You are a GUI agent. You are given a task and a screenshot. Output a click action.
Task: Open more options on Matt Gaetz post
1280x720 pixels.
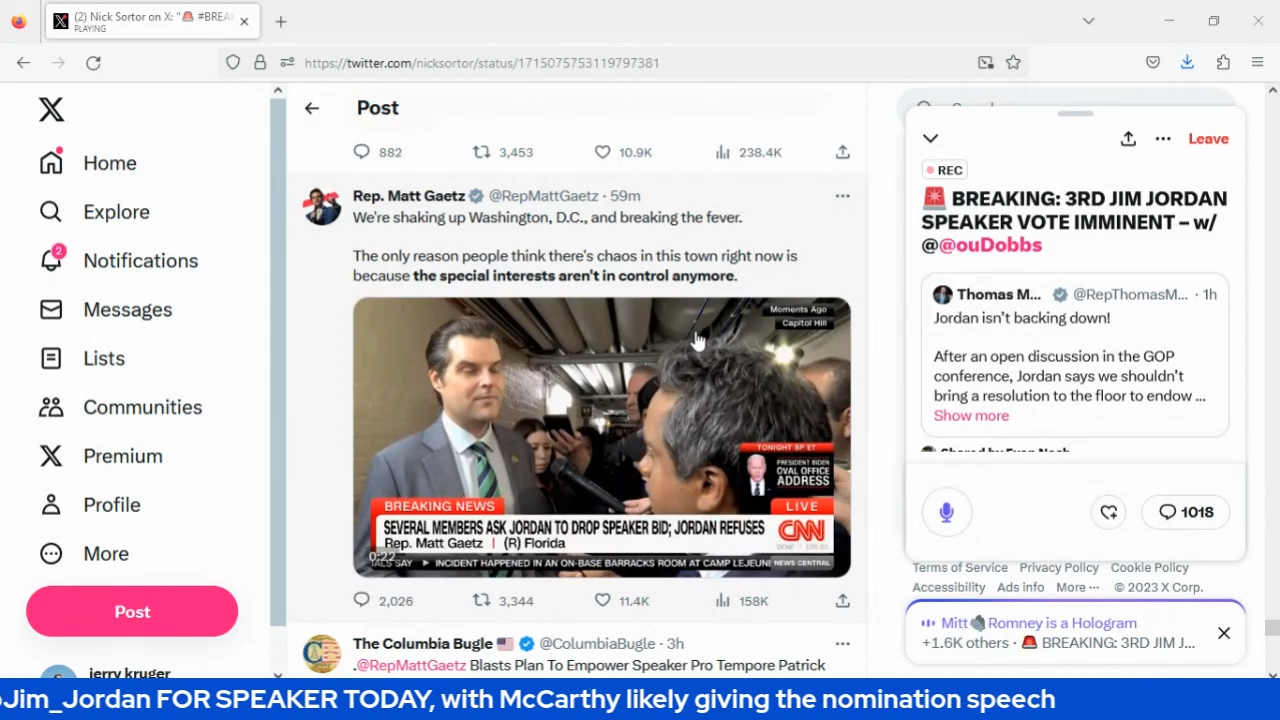point(842,196)
